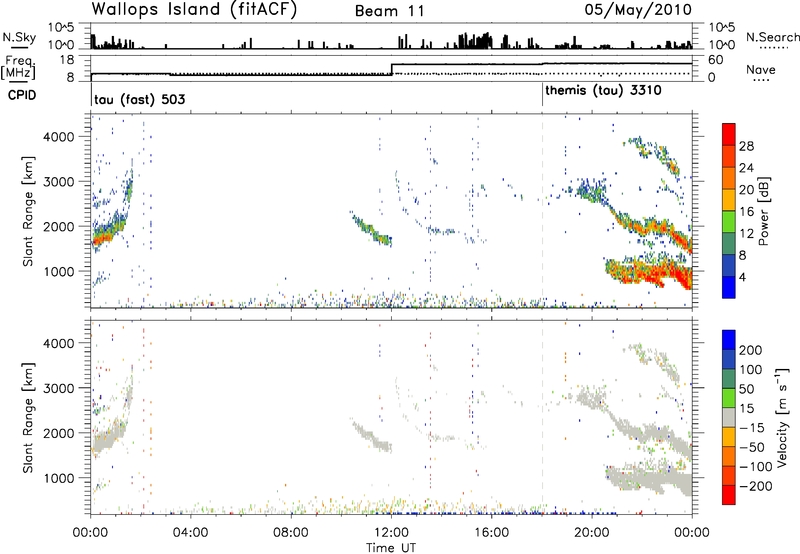Click the "themis (tau) 3310" CPID entry
Screen dimensions: 800x554
tap(603, 91)
